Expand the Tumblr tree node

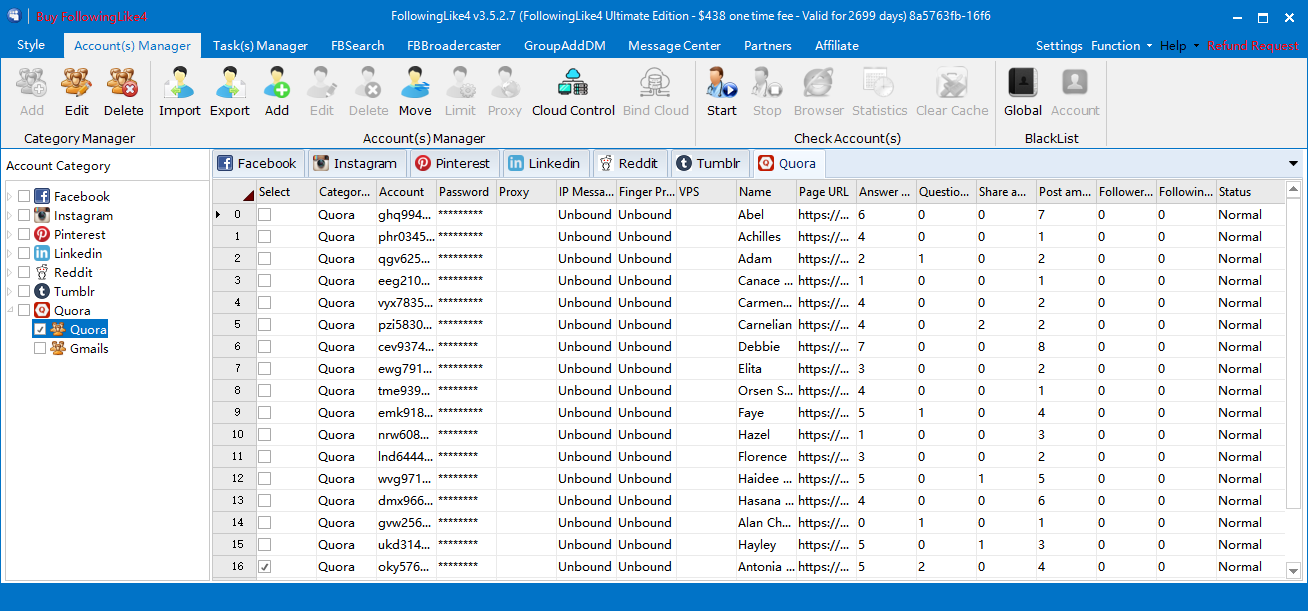click(10, 292)
